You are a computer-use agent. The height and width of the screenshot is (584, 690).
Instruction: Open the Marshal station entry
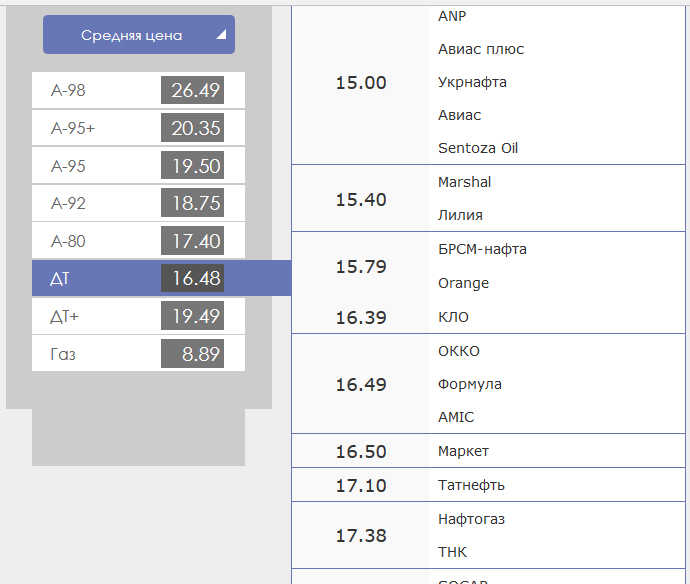[x=464, y=182]
